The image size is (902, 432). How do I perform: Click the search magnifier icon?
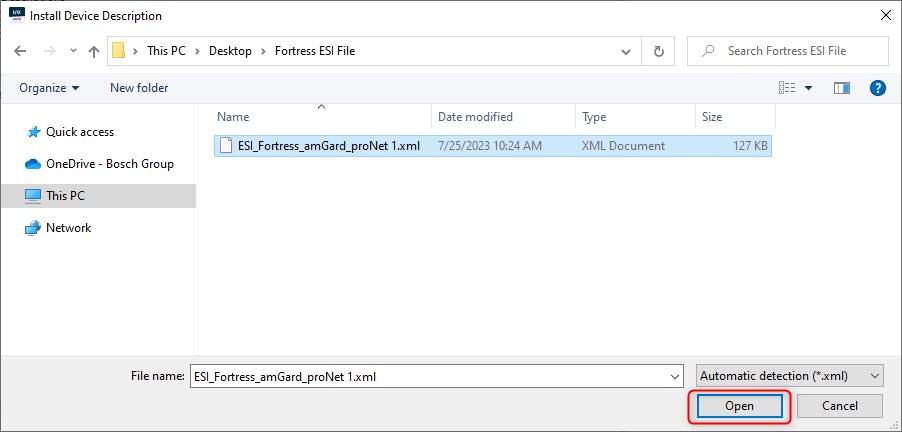[709, 51]
